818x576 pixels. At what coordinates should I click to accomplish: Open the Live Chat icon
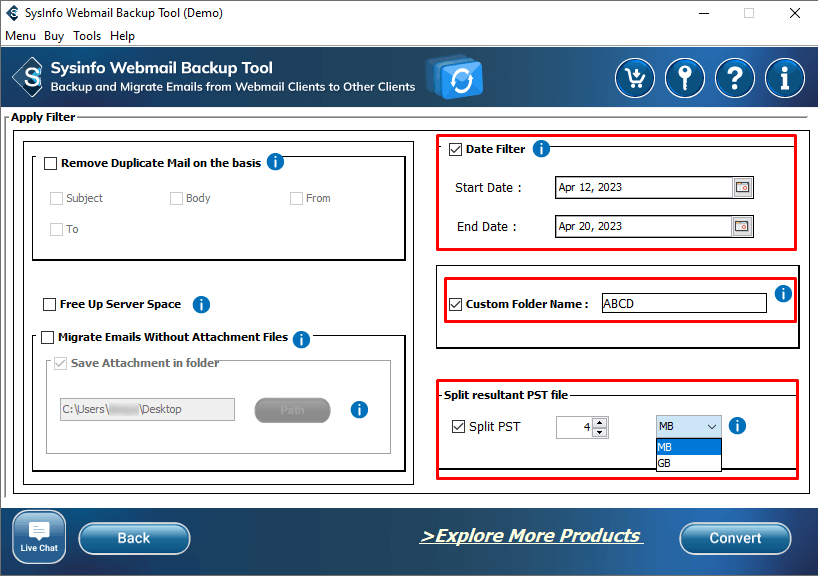click(x=39, y=537)
